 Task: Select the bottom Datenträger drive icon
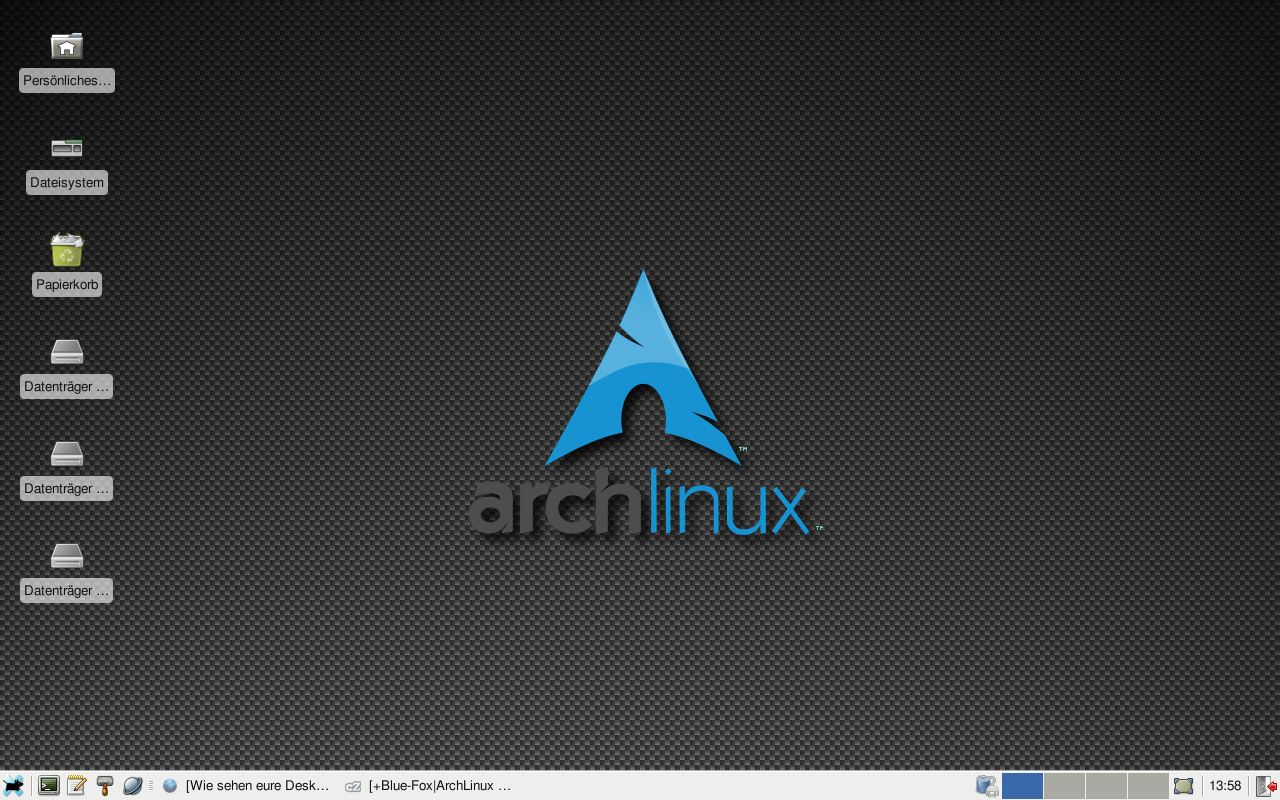[x=67, y=556]
